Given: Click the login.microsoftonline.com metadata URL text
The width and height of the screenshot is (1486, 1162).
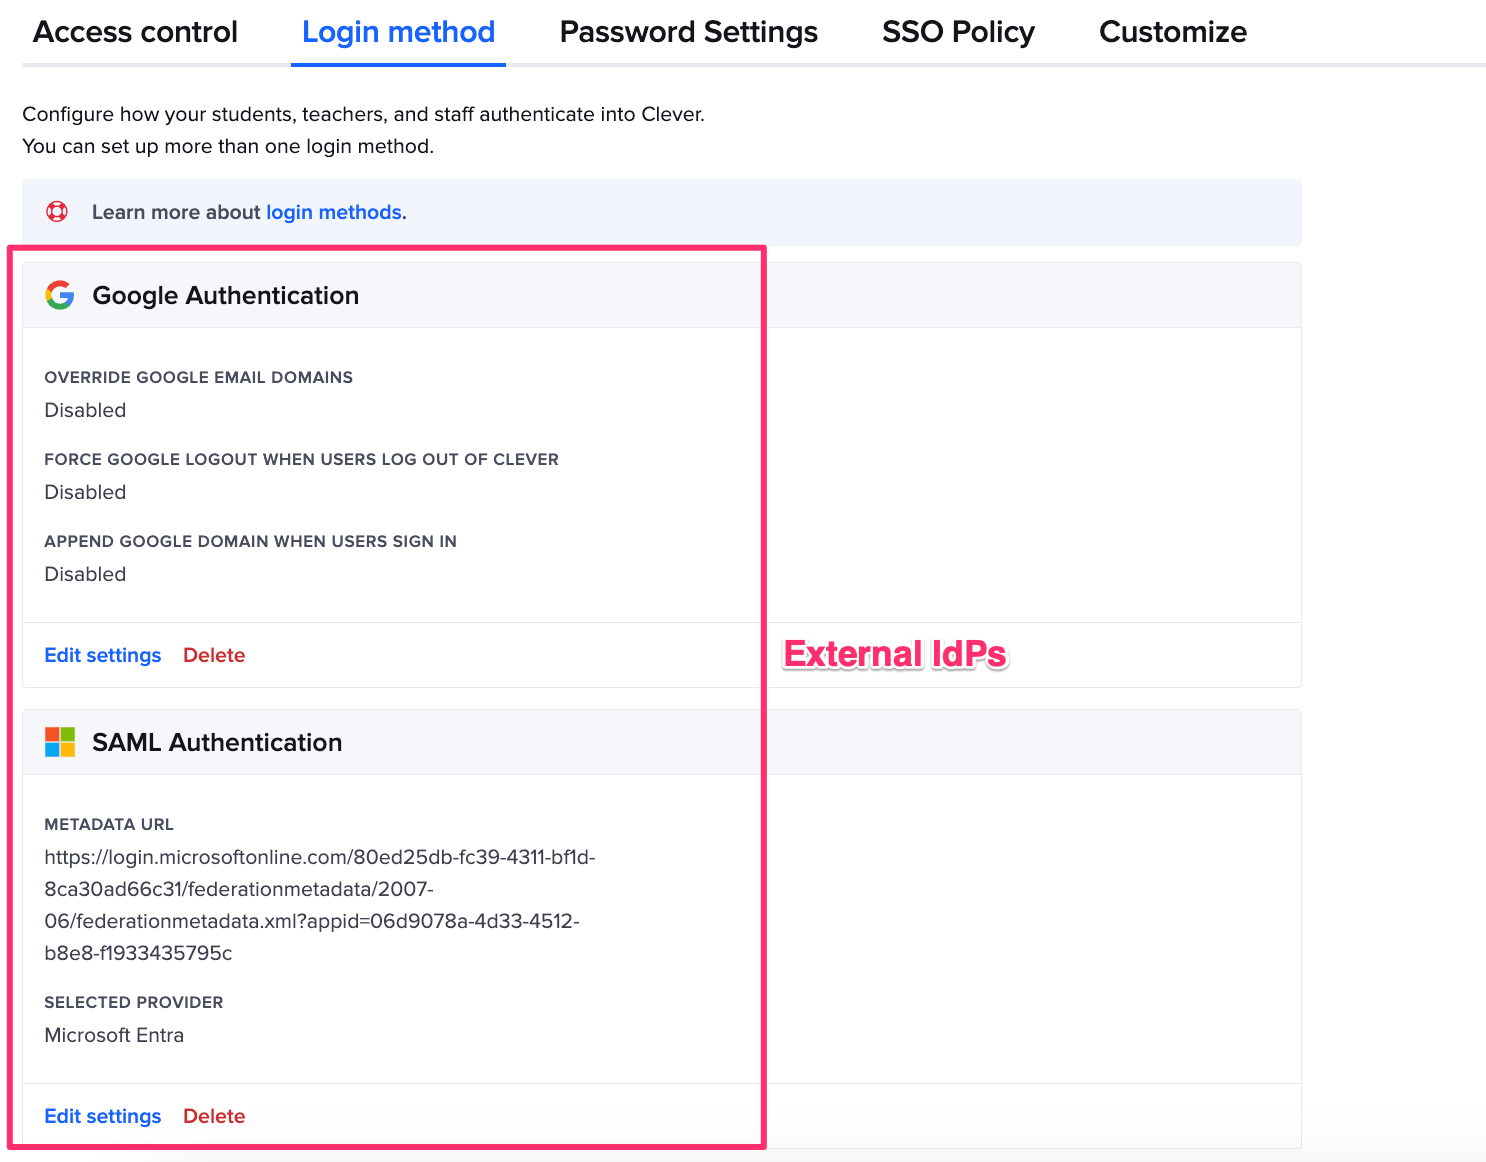Looking at the screenshot, I should (x=320, y=905).
